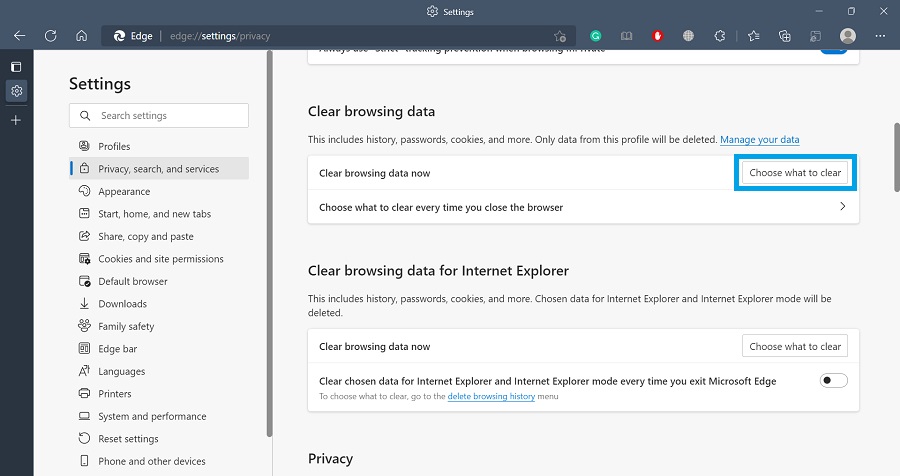Open the Favorites star-list icon
The height and width of the screenshot is (476, 900).
754,36
